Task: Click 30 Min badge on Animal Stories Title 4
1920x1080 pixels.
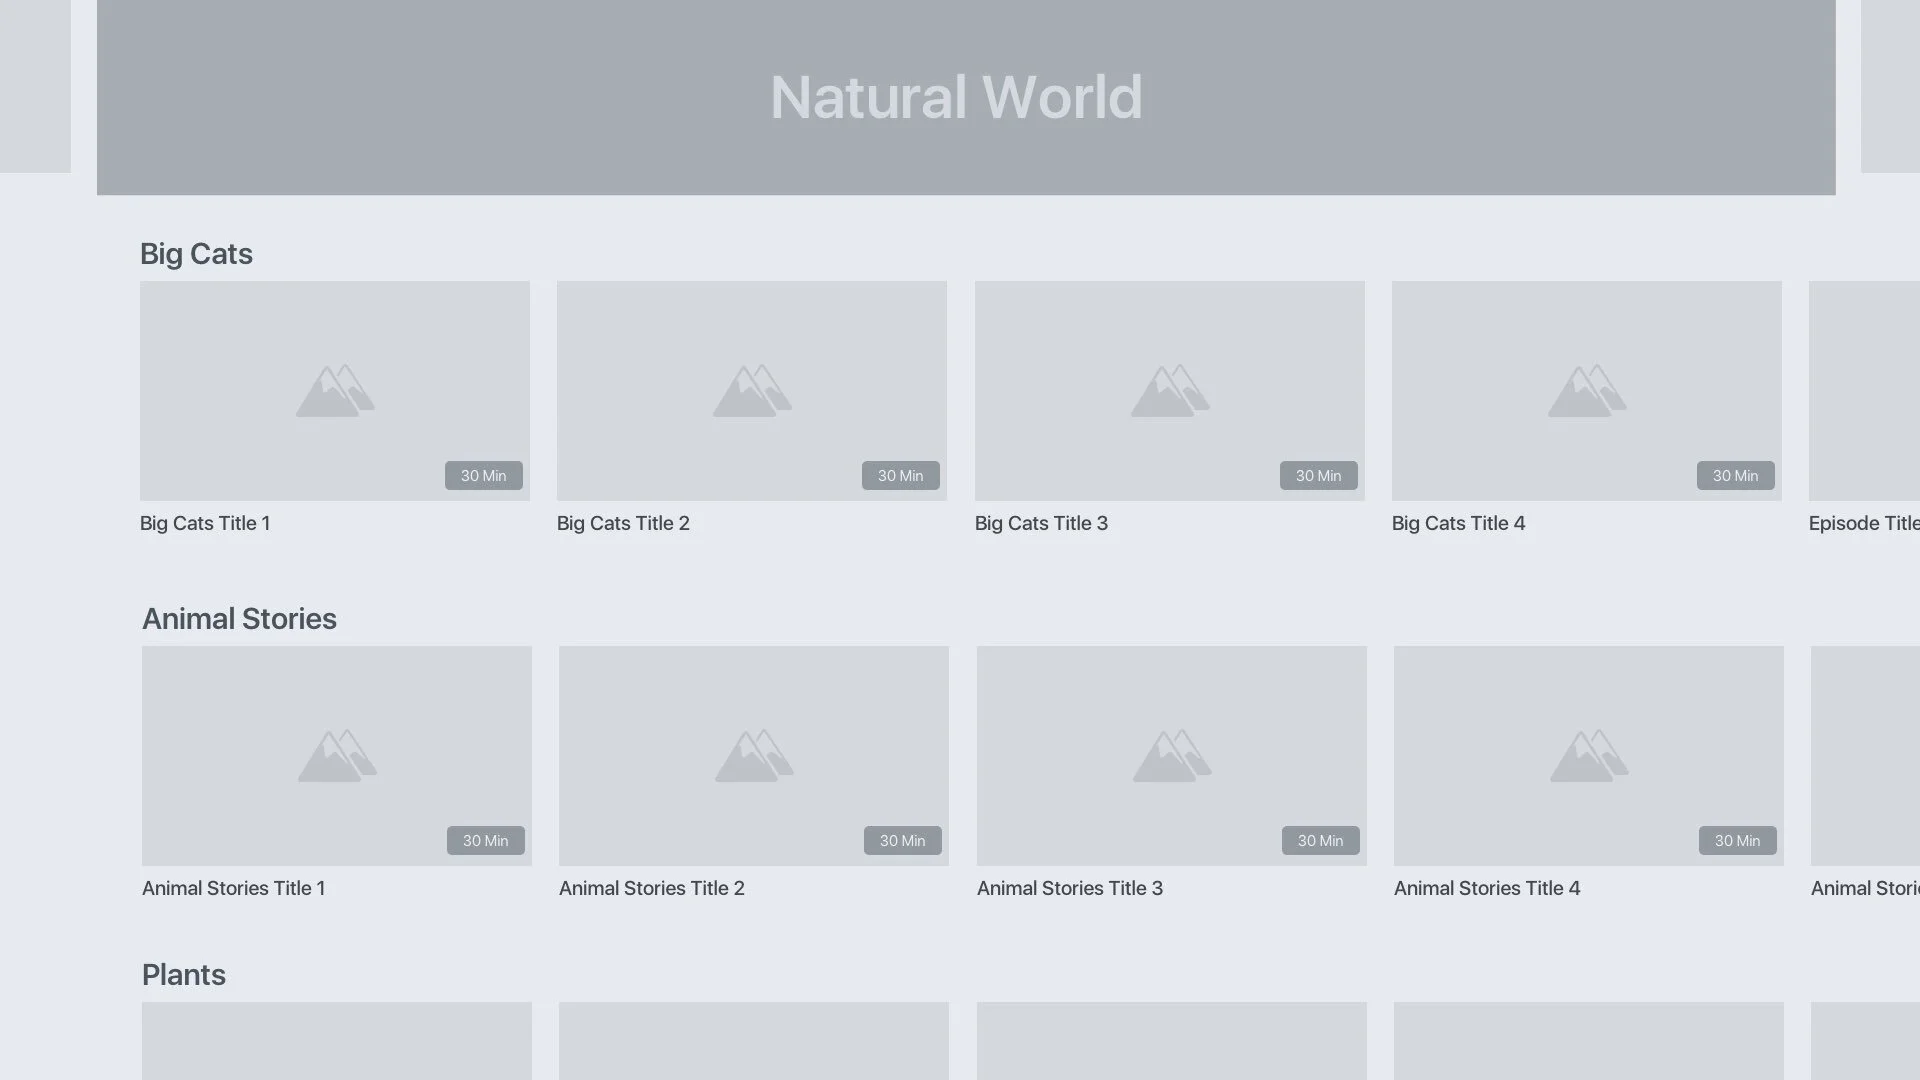Action: pyautogui.click(x=1738, y=841)
